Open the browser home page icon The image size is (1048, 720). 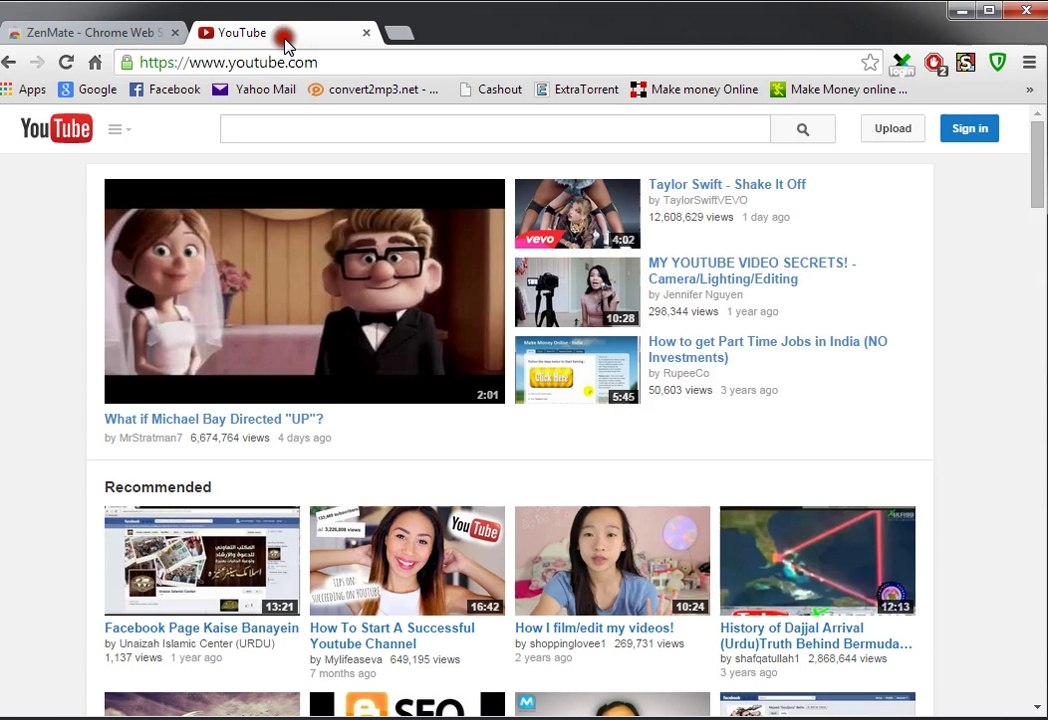point(95,63)
